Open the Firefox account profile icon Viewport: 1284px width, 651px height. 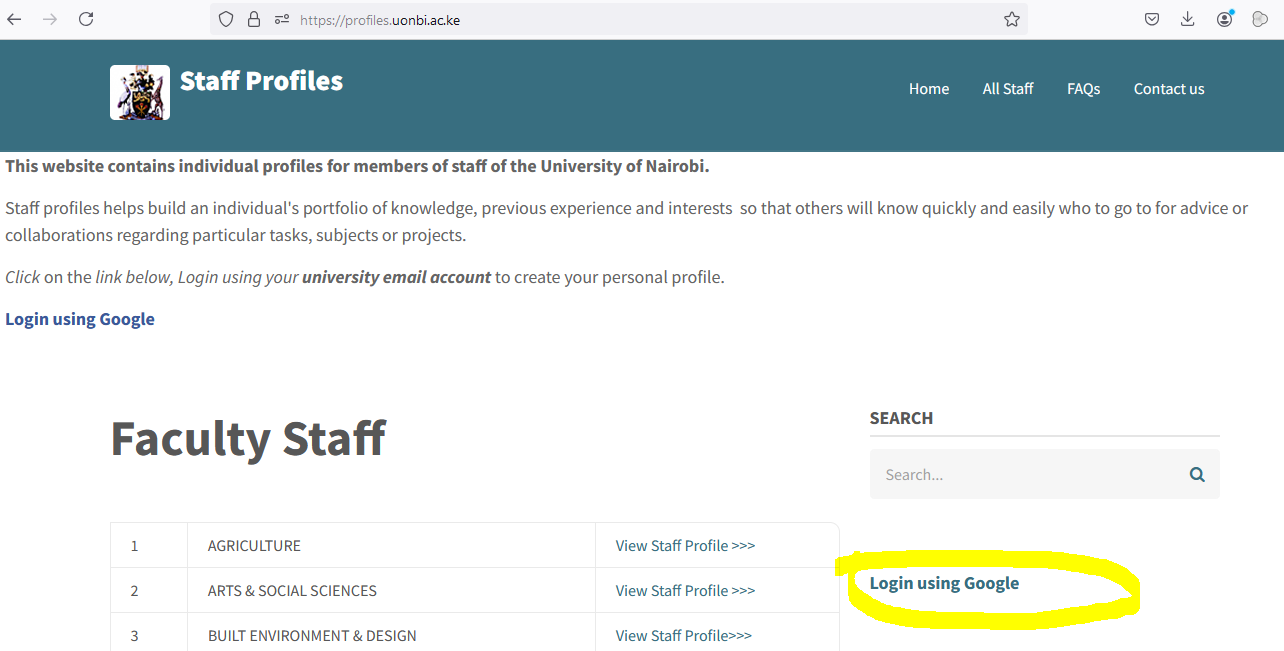tap(1225, 19)
